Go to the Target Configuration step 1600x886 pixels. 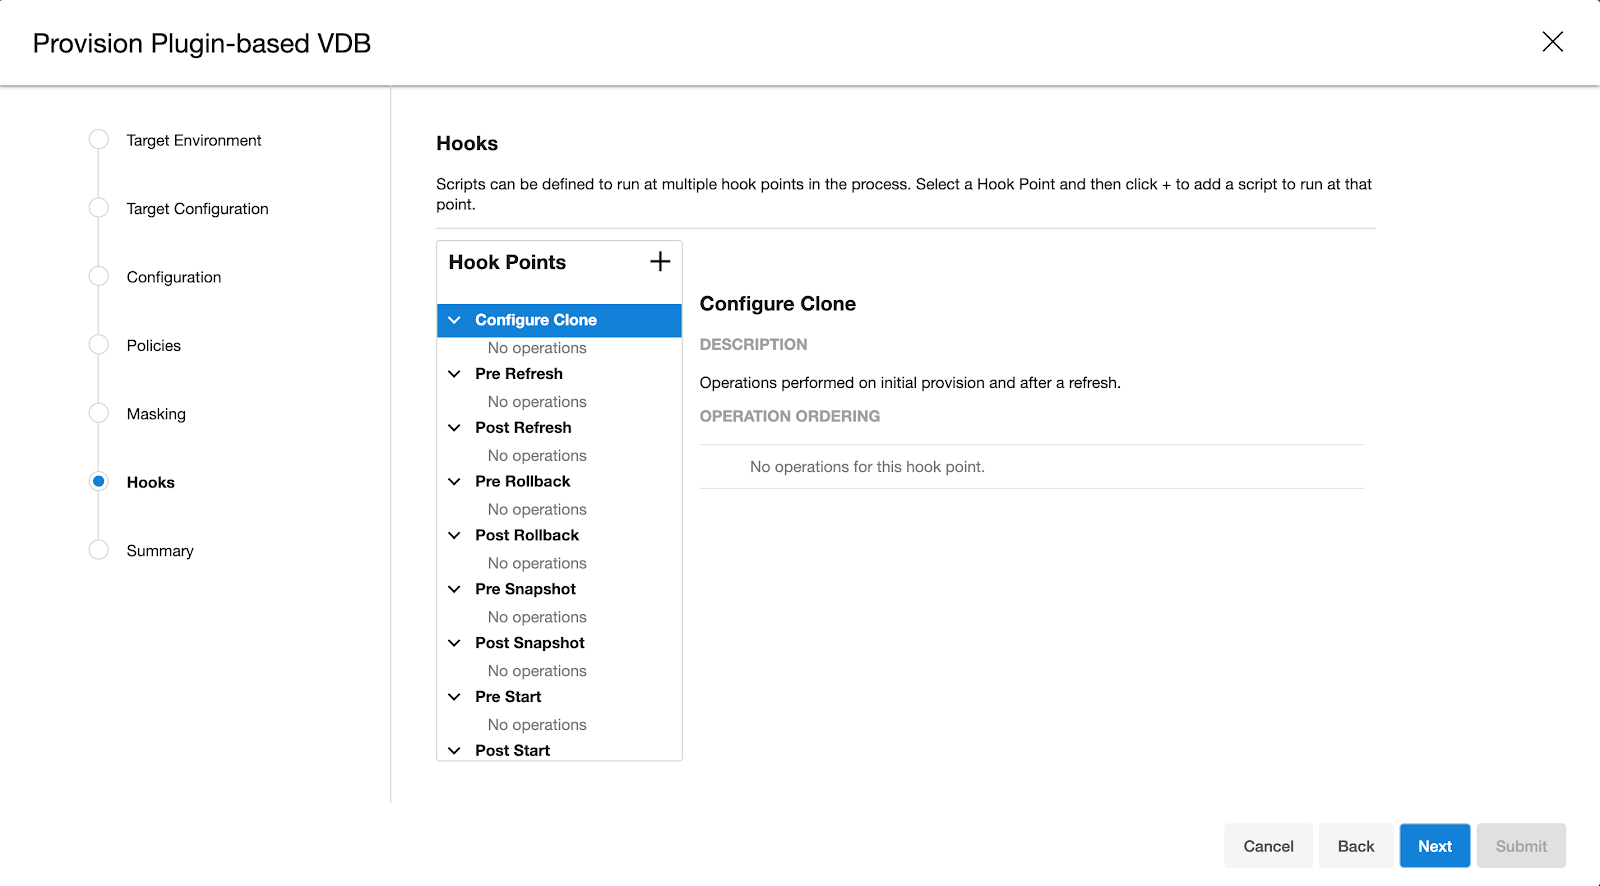point(197,209)
